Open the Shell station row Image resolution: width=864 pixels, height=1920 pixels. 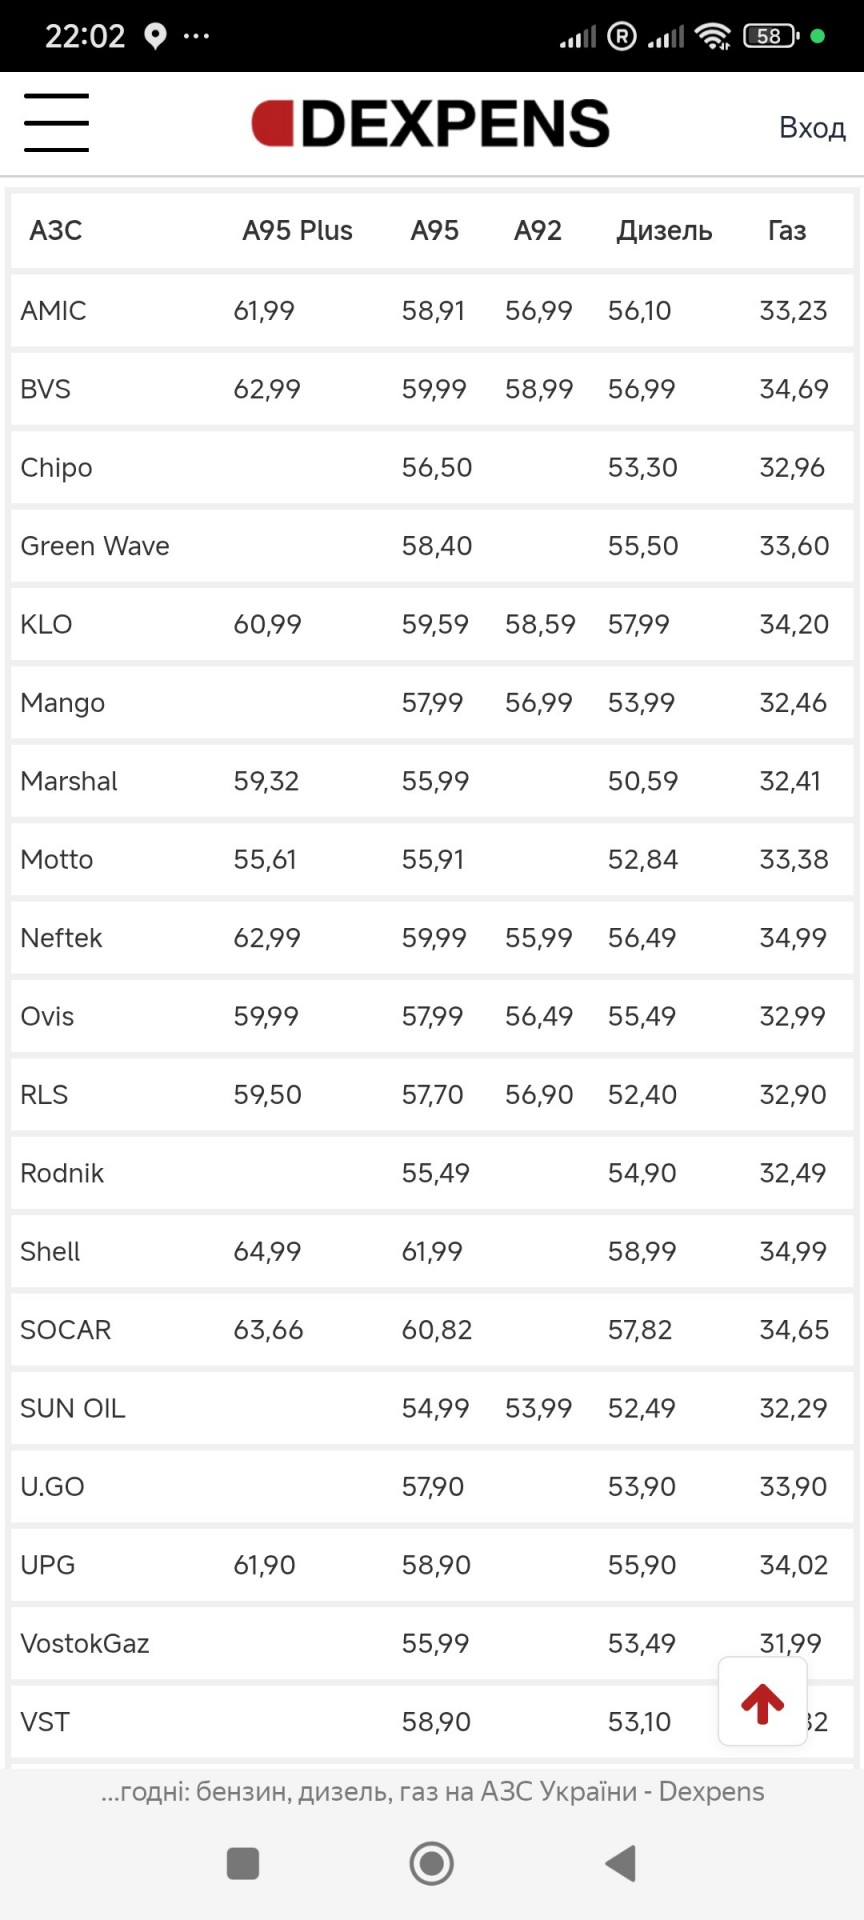tap(432, 1251)
